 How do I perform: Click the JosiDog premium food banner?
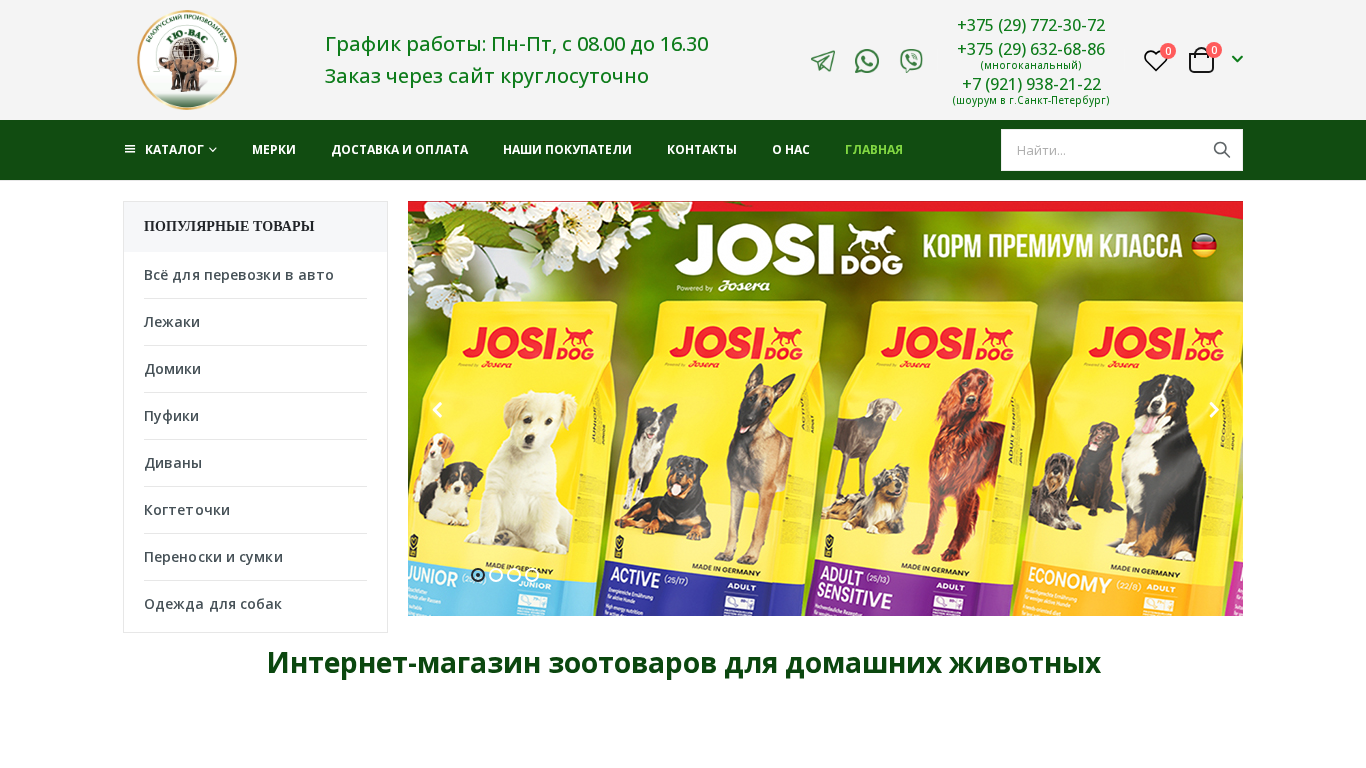click(825, 408)
